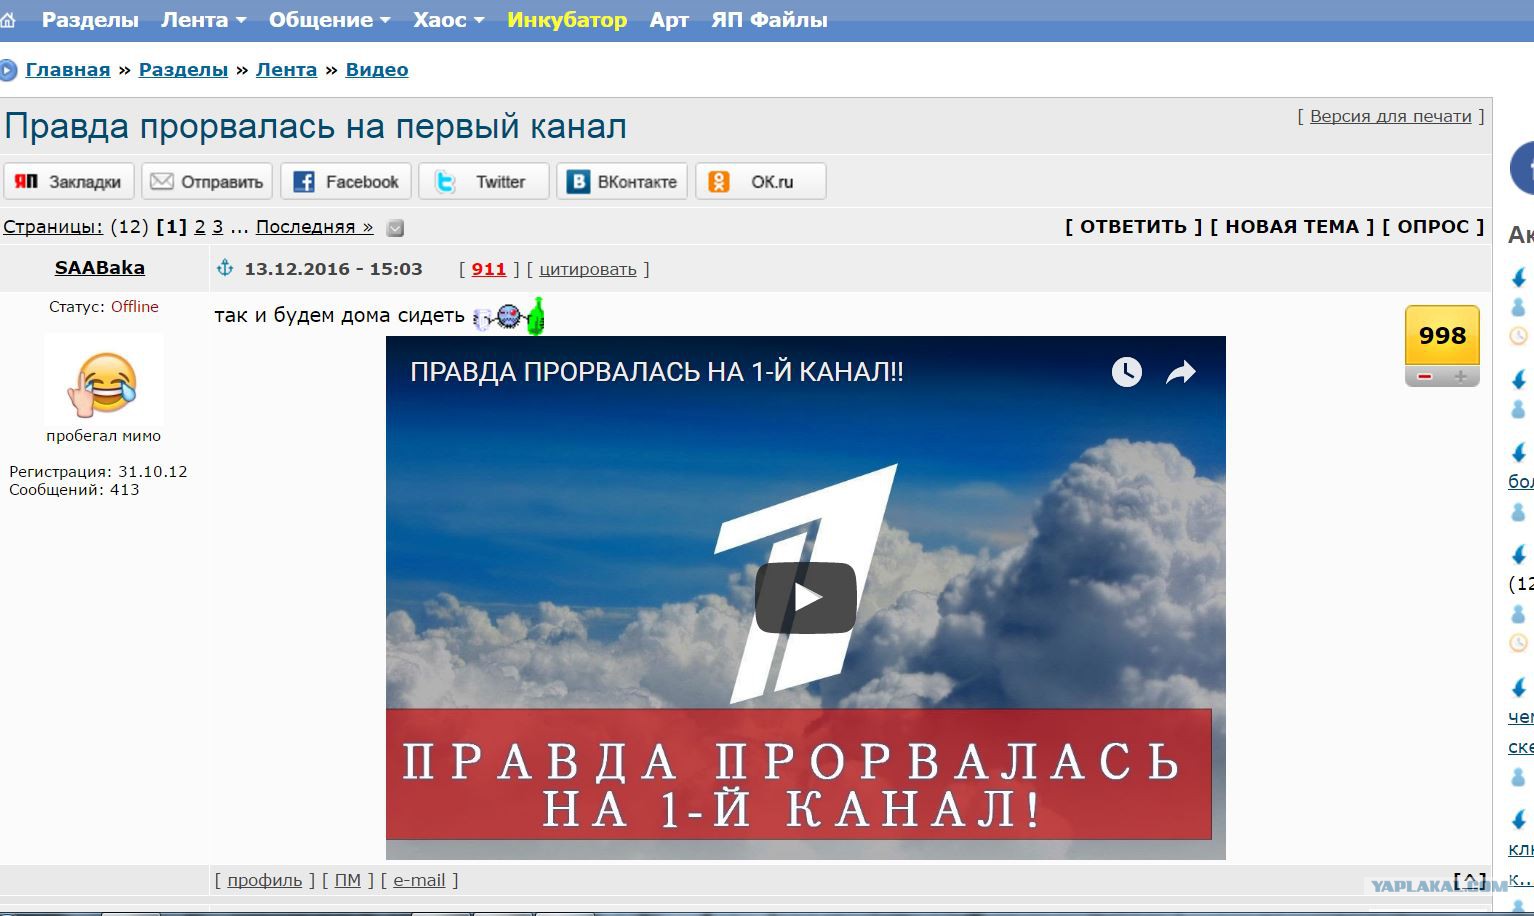Viewport: 1534px width, 916px height.
Task: Go to page 2 of the topic
Action: [x=200, y=227]
